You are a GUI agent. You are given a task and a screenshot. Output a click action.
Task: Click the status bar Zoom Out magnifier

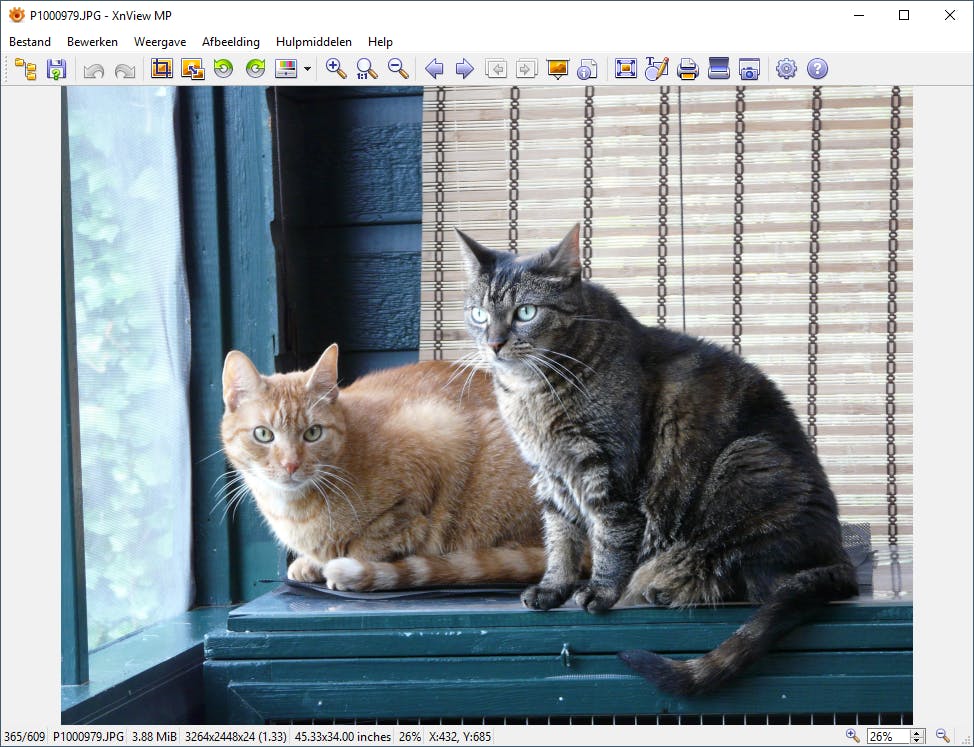(942, 736)
